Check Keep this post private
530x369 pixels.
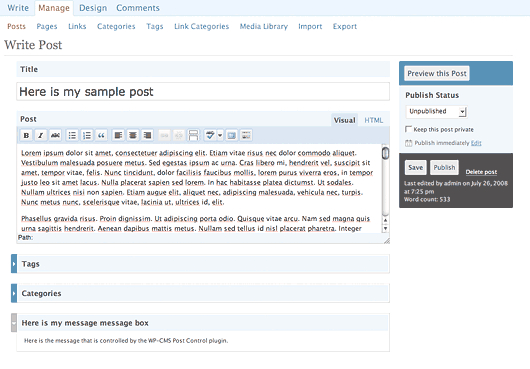(x=408, y=129)
